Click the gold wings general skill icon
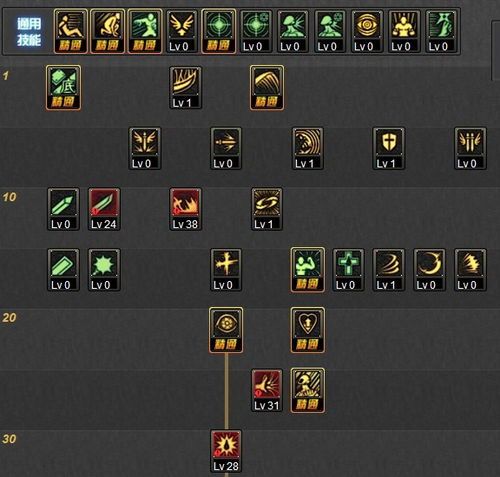This screenshot has width=500, height=477. 182,31
